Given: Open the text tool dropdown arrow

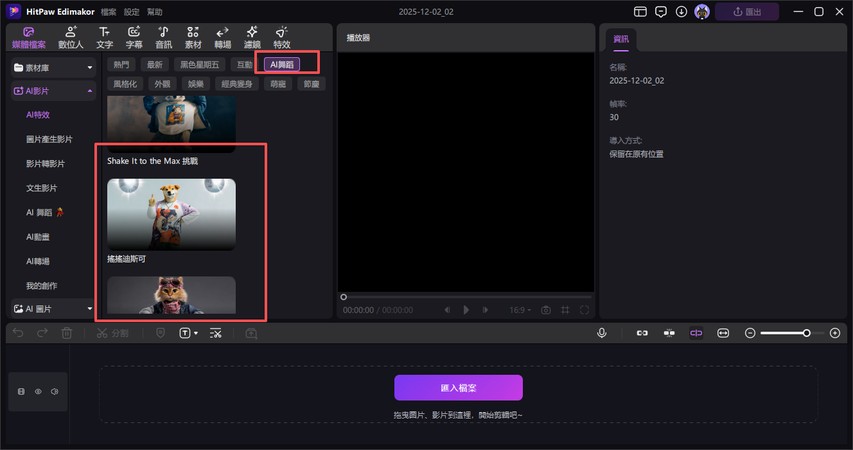Looking at the screenshot, I should coord(196,333).
